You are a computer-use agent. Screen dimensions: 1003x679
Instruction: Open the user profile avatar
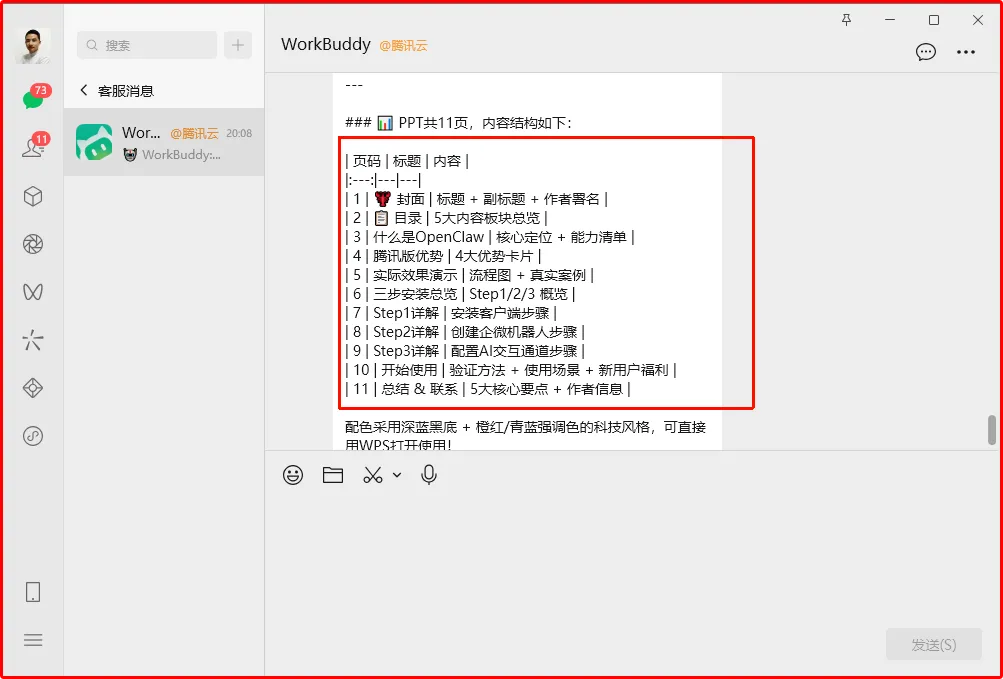(x=33, y=46)
